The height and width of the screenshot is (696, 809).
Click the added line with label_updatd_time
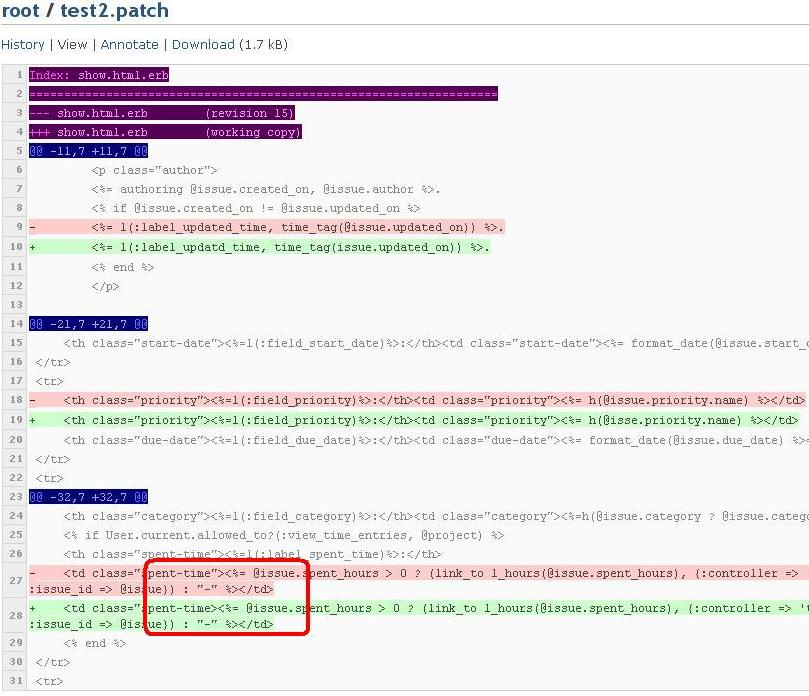260,247
